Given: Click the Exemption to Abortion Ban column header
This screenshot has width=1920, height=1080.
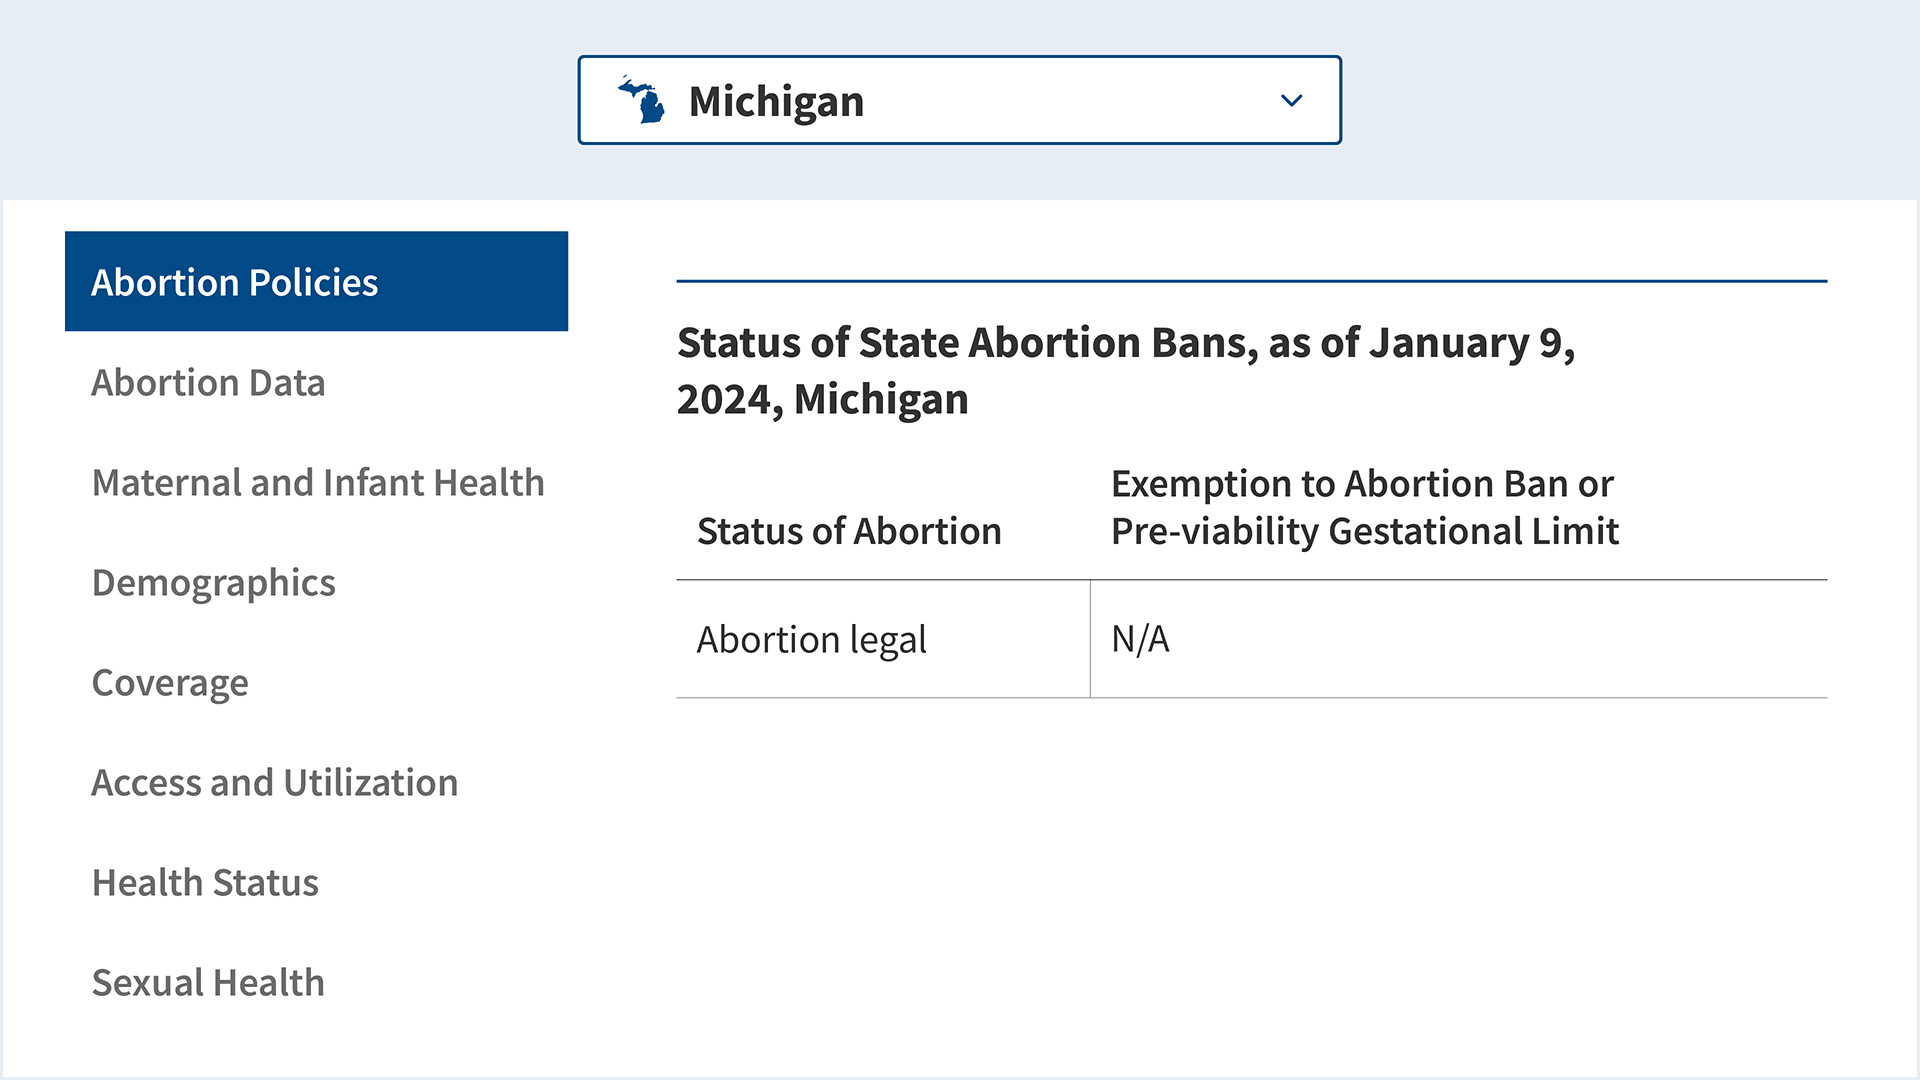Looking at the screenshot, I should pos(1364,507).
